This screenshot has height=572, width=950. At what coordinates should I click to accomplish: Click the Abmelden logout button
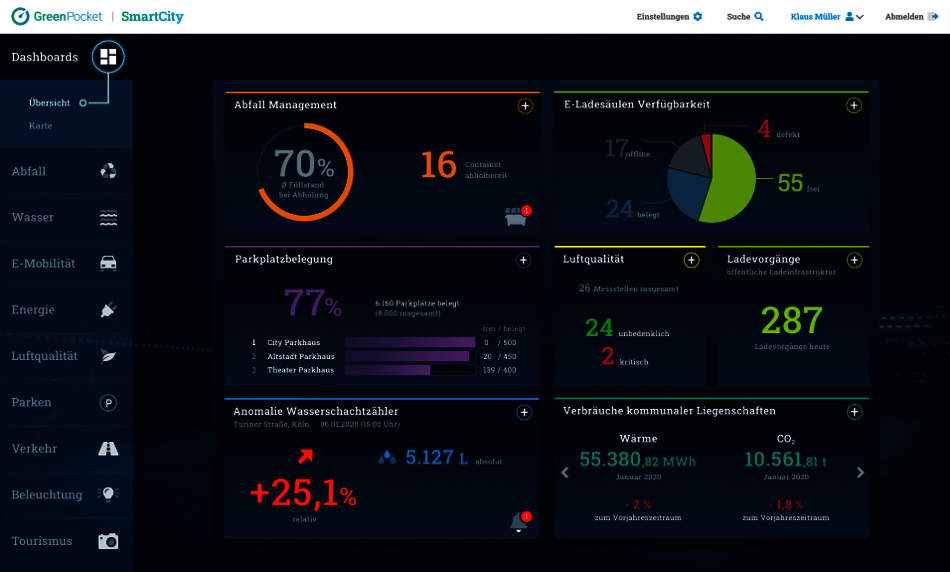coord(909,17)
